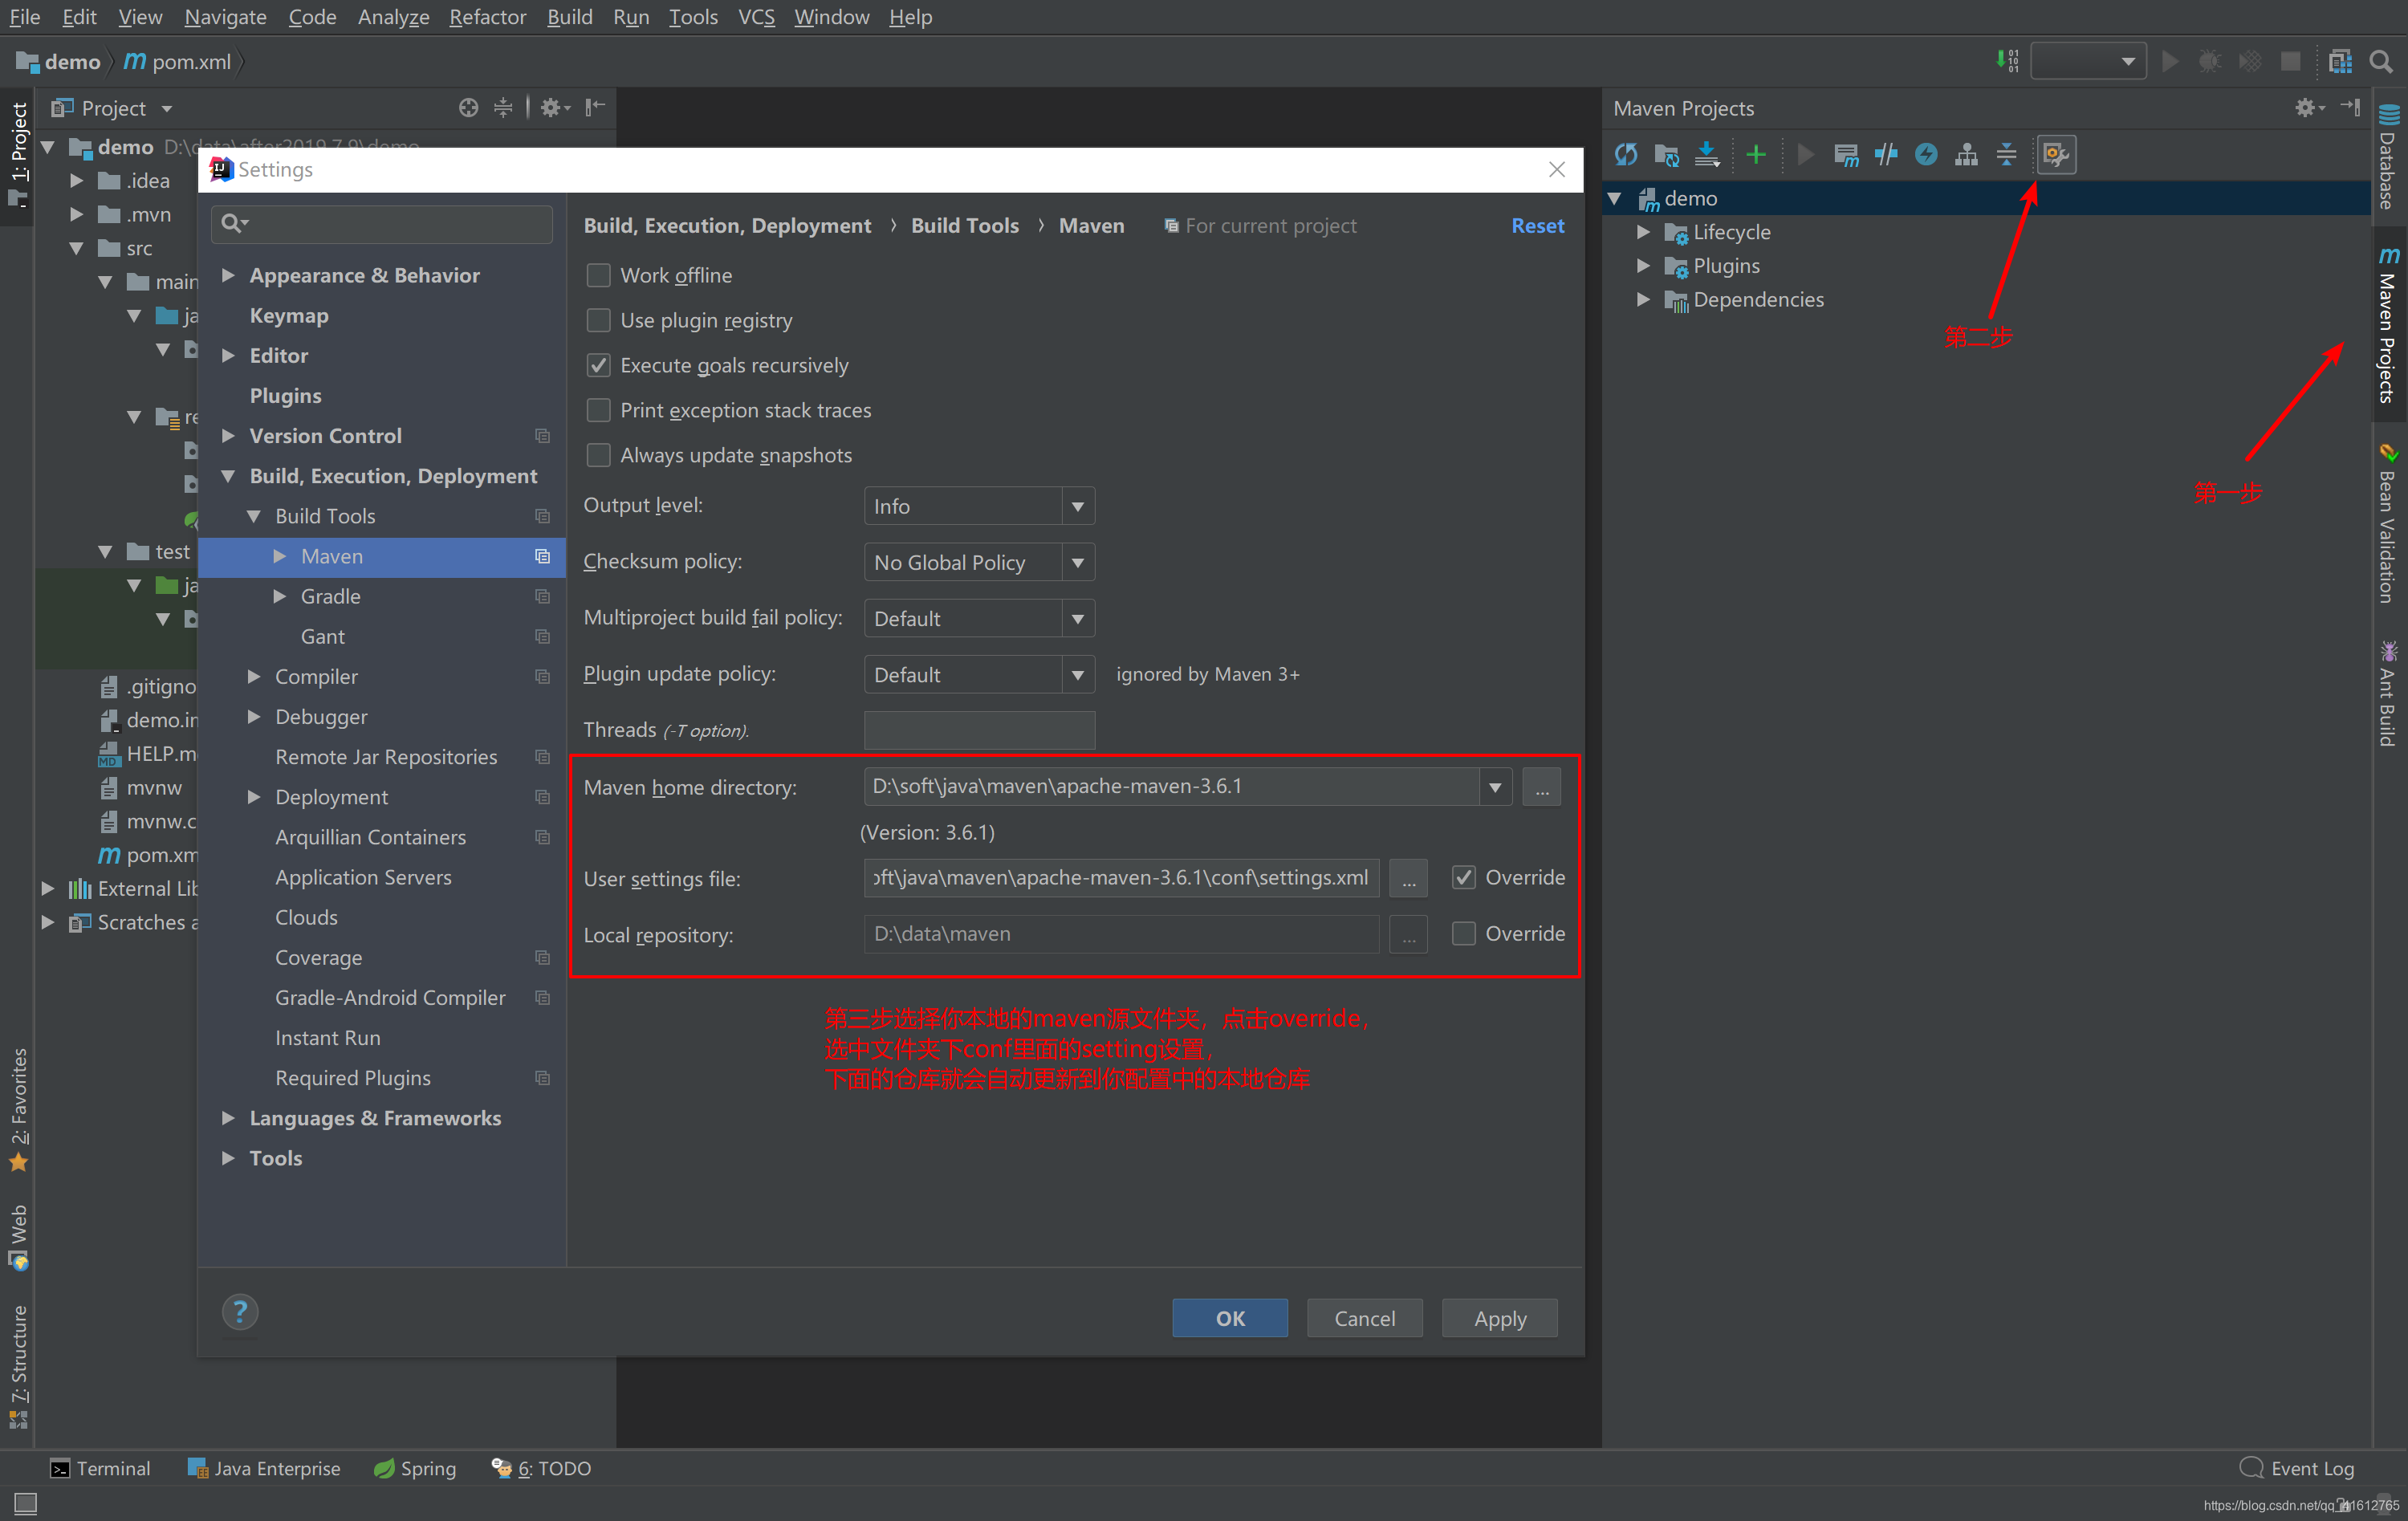The width and height of the screenshot is (2408, 1521).
Task: Check Override for Local repository
Action: click(1463, 933)
